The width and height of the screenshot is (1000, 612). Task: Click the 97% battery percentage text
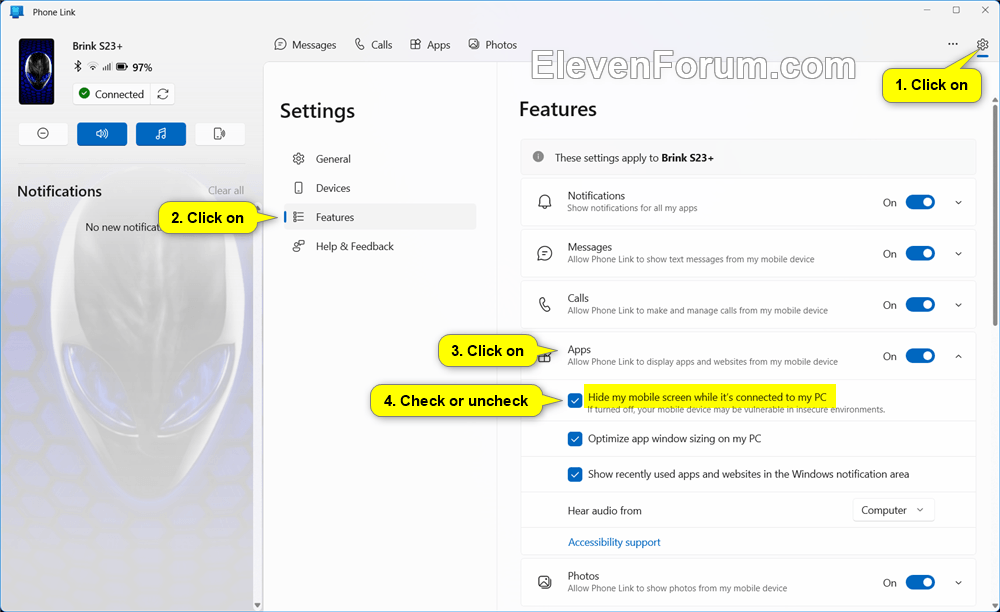(x=142, y=67)
